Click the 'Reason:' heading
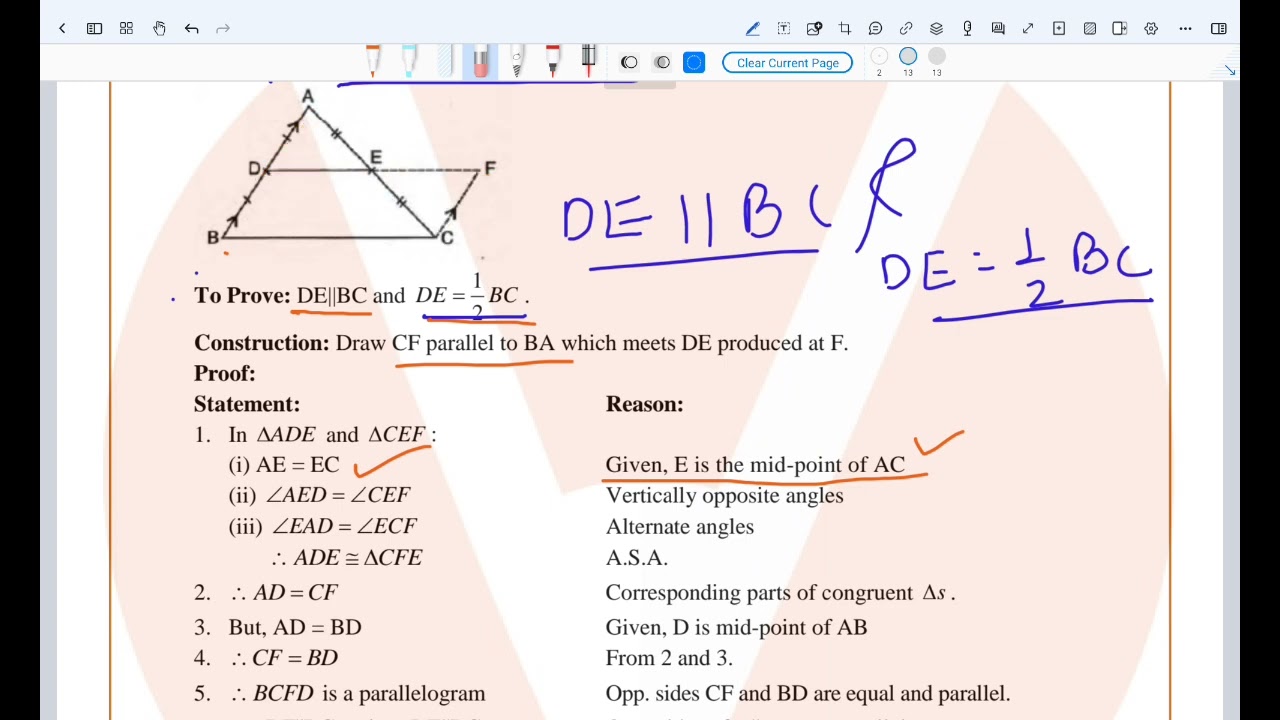 (645, 404)
